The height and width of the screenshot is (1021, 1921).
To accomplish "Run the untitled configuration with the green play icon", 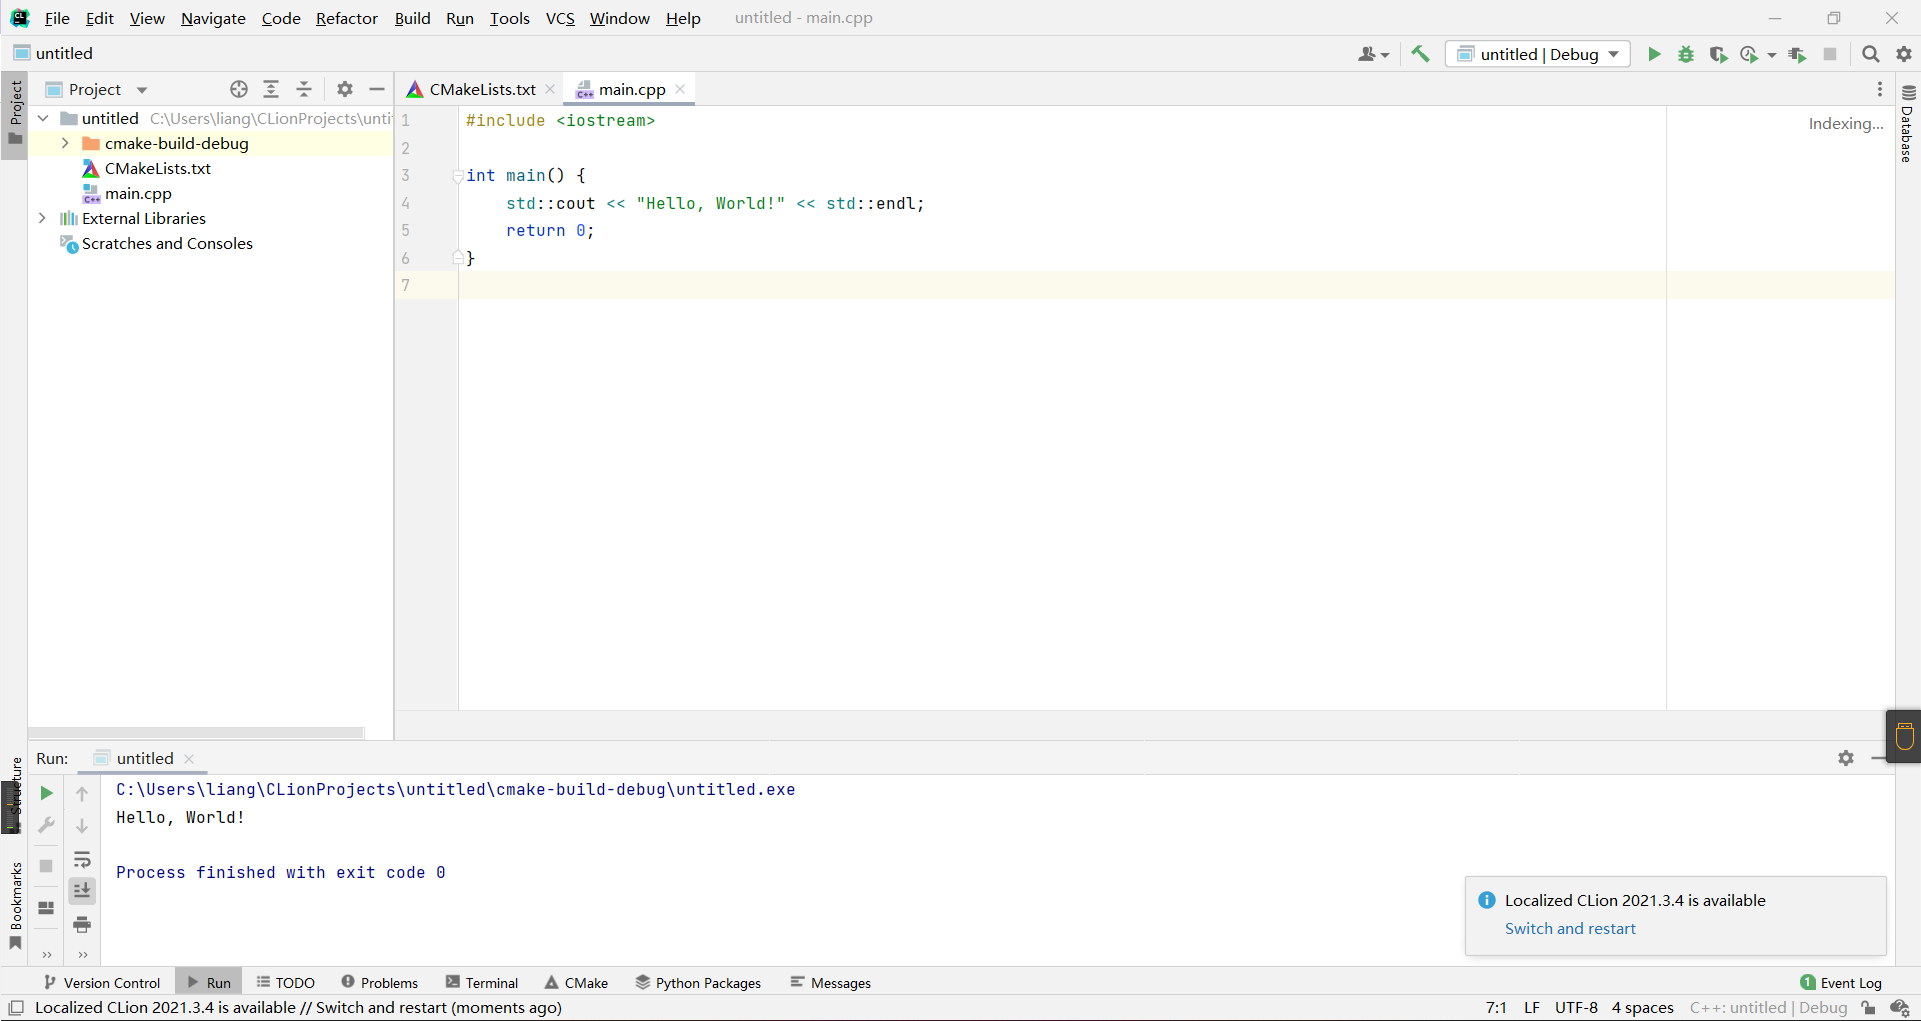I will click(x=1654, y=54).
